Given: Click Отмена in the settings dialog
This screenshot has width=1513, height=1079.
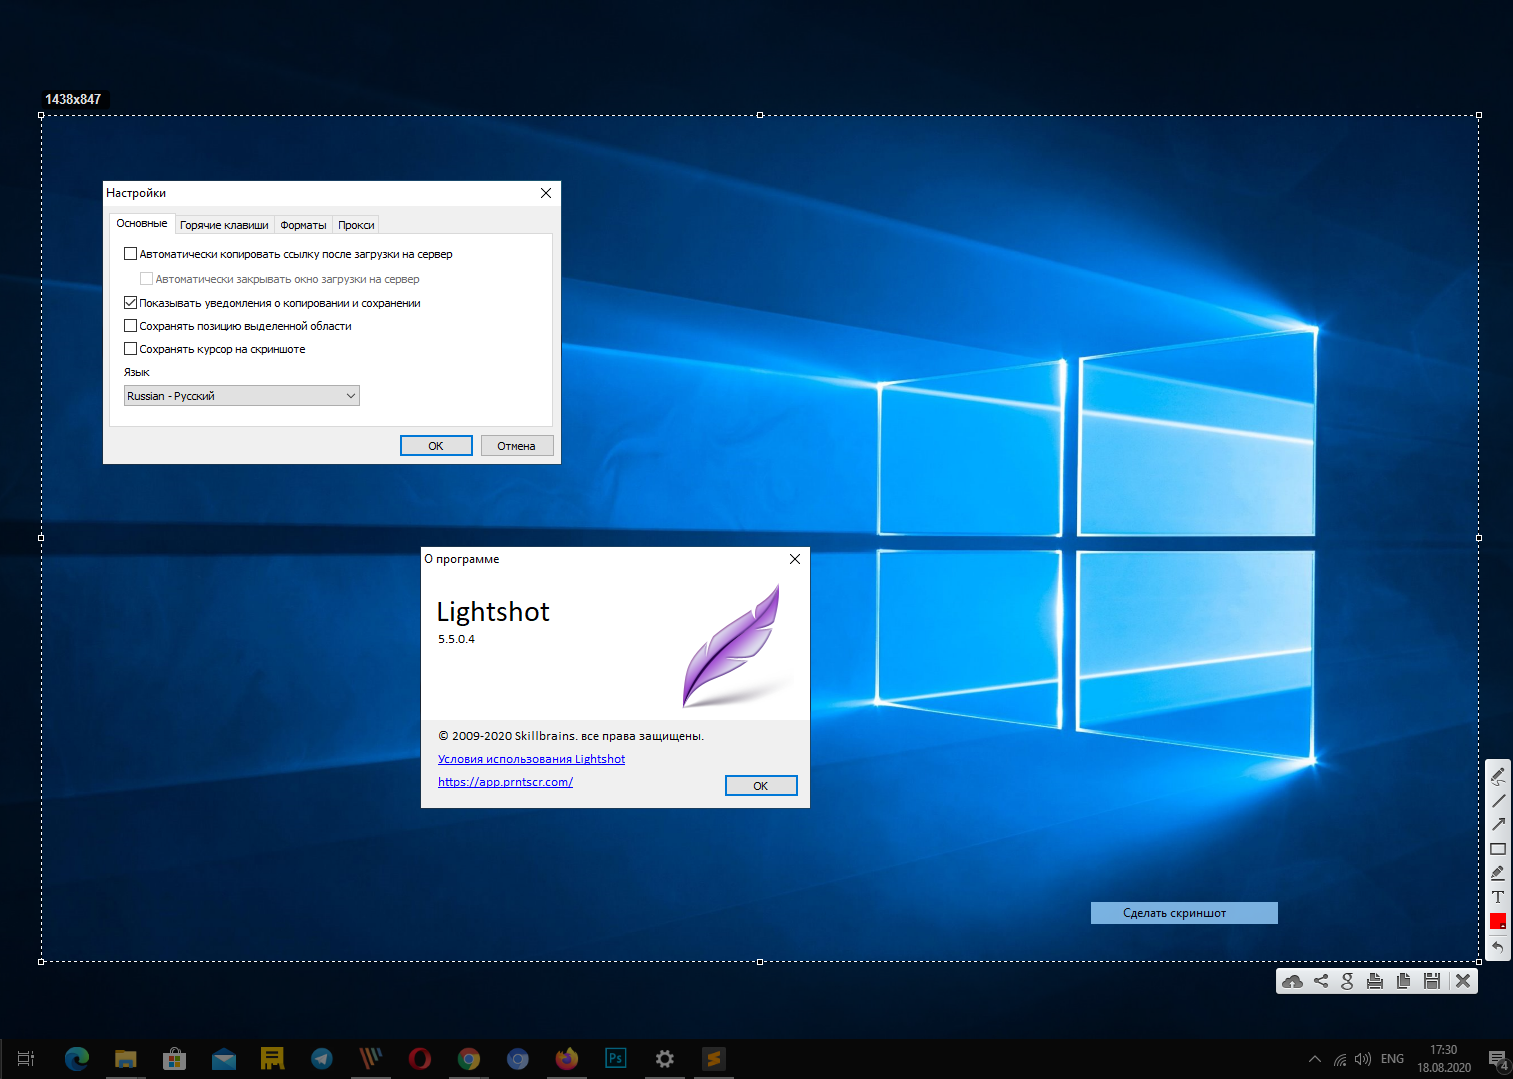Looking at the screenshot, I should point(516,446).
